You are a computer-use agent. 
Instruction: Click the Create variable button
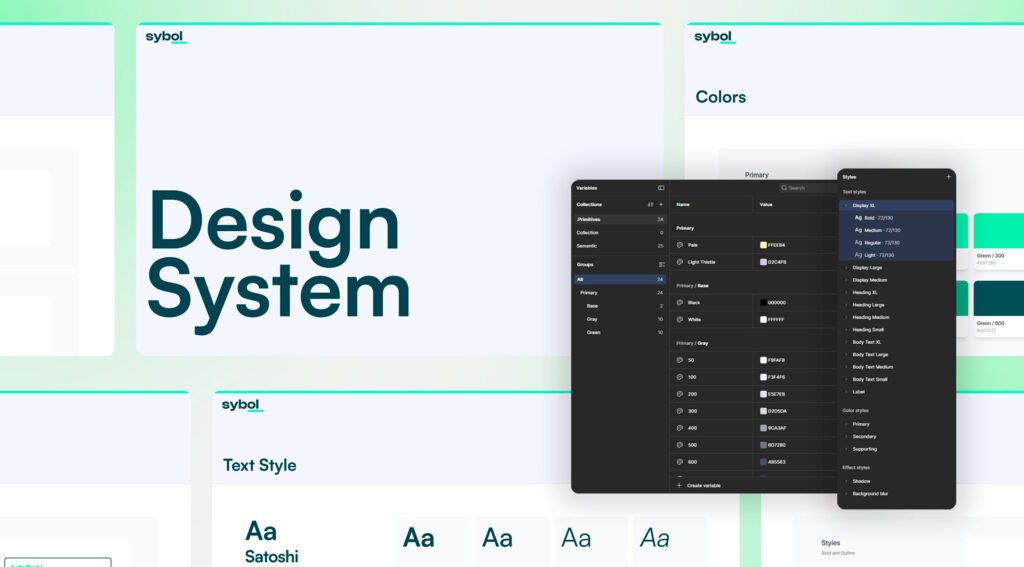point(698,486)
